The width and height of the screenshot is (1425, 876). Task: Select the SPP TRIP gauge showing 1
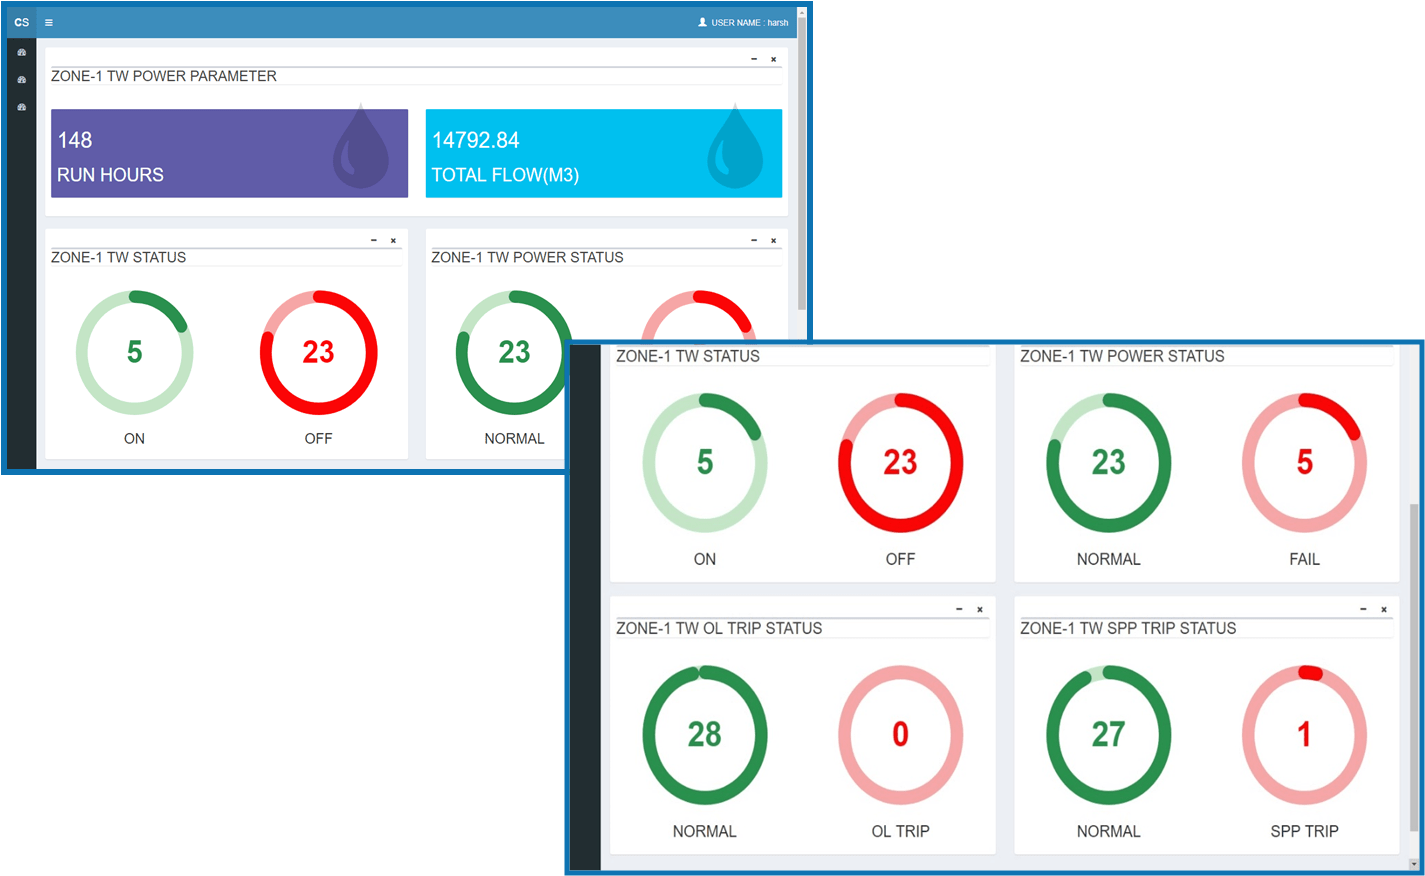tap(1304, 735)
